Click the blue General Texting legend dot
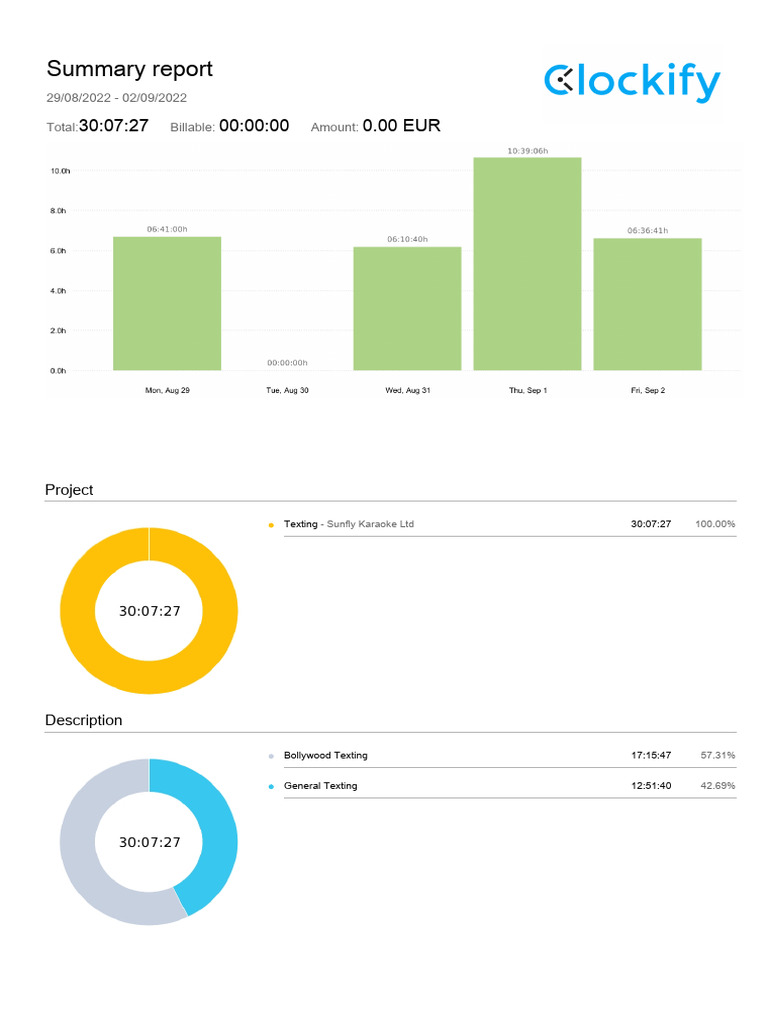The image size is (768, 1024). [271, 787]
